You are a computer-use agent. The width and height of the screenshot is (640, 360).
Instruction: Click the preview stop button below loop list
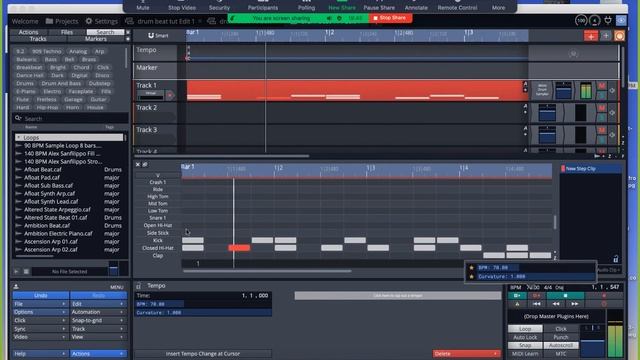click(x=26, y=271)
